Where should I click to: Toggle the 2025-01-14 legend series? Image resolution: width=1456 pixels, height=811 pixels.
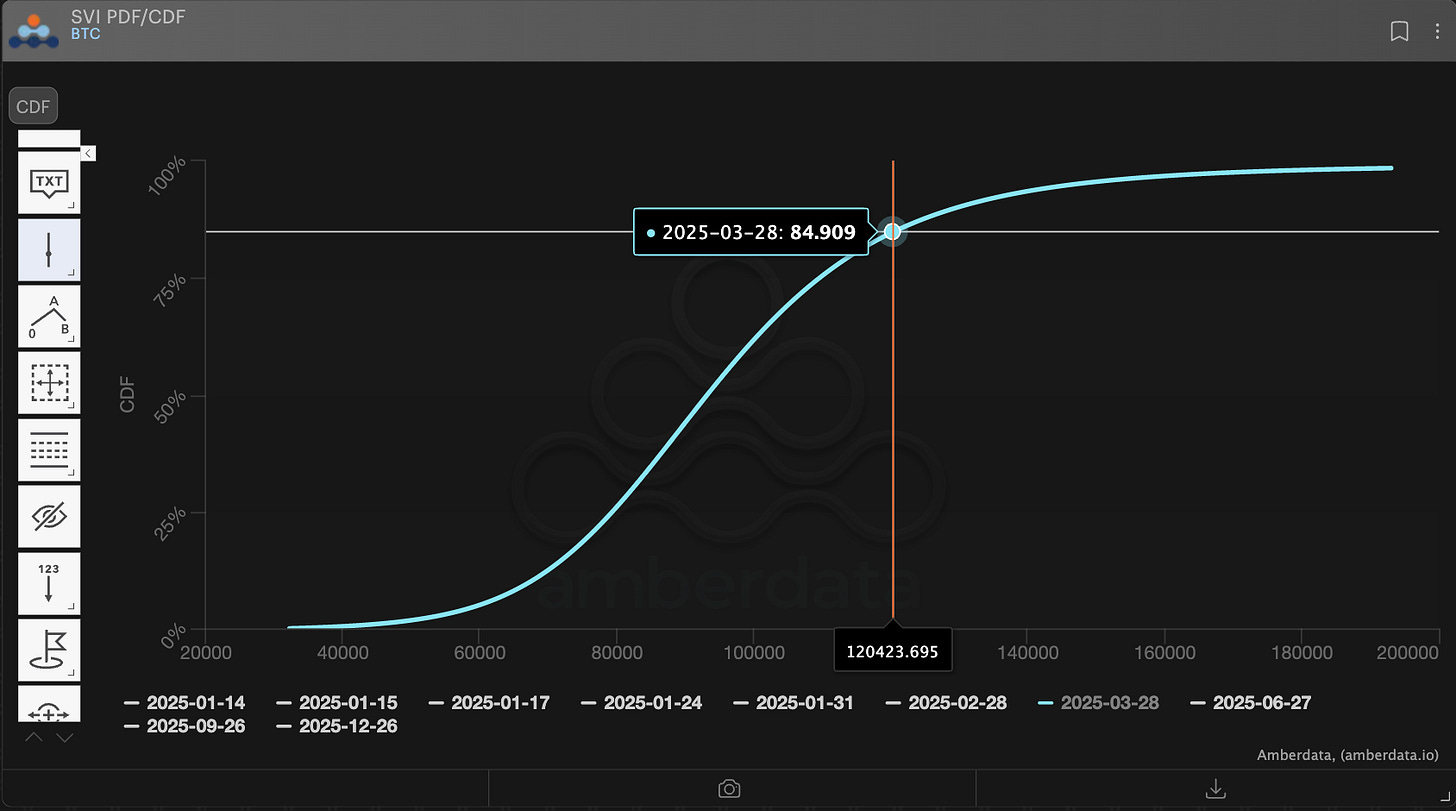pyautogui.click(x=184, y=703)
